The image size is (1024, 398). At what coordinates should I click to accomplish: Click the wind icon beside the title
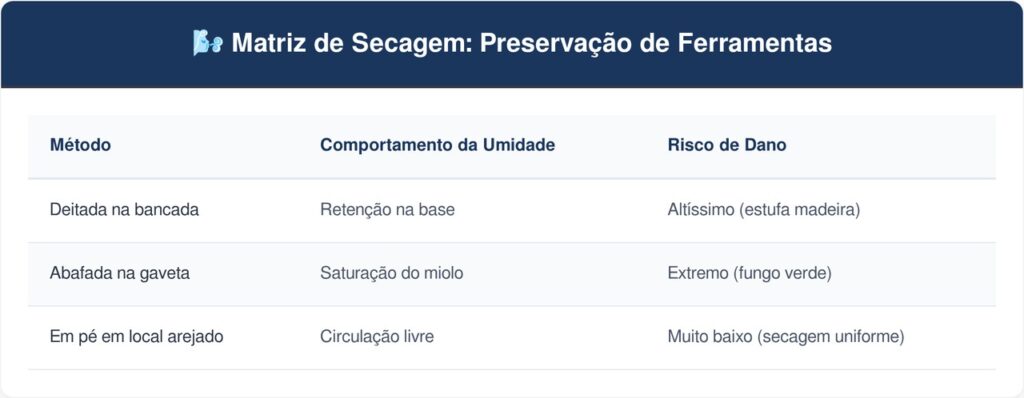point(208,43)
